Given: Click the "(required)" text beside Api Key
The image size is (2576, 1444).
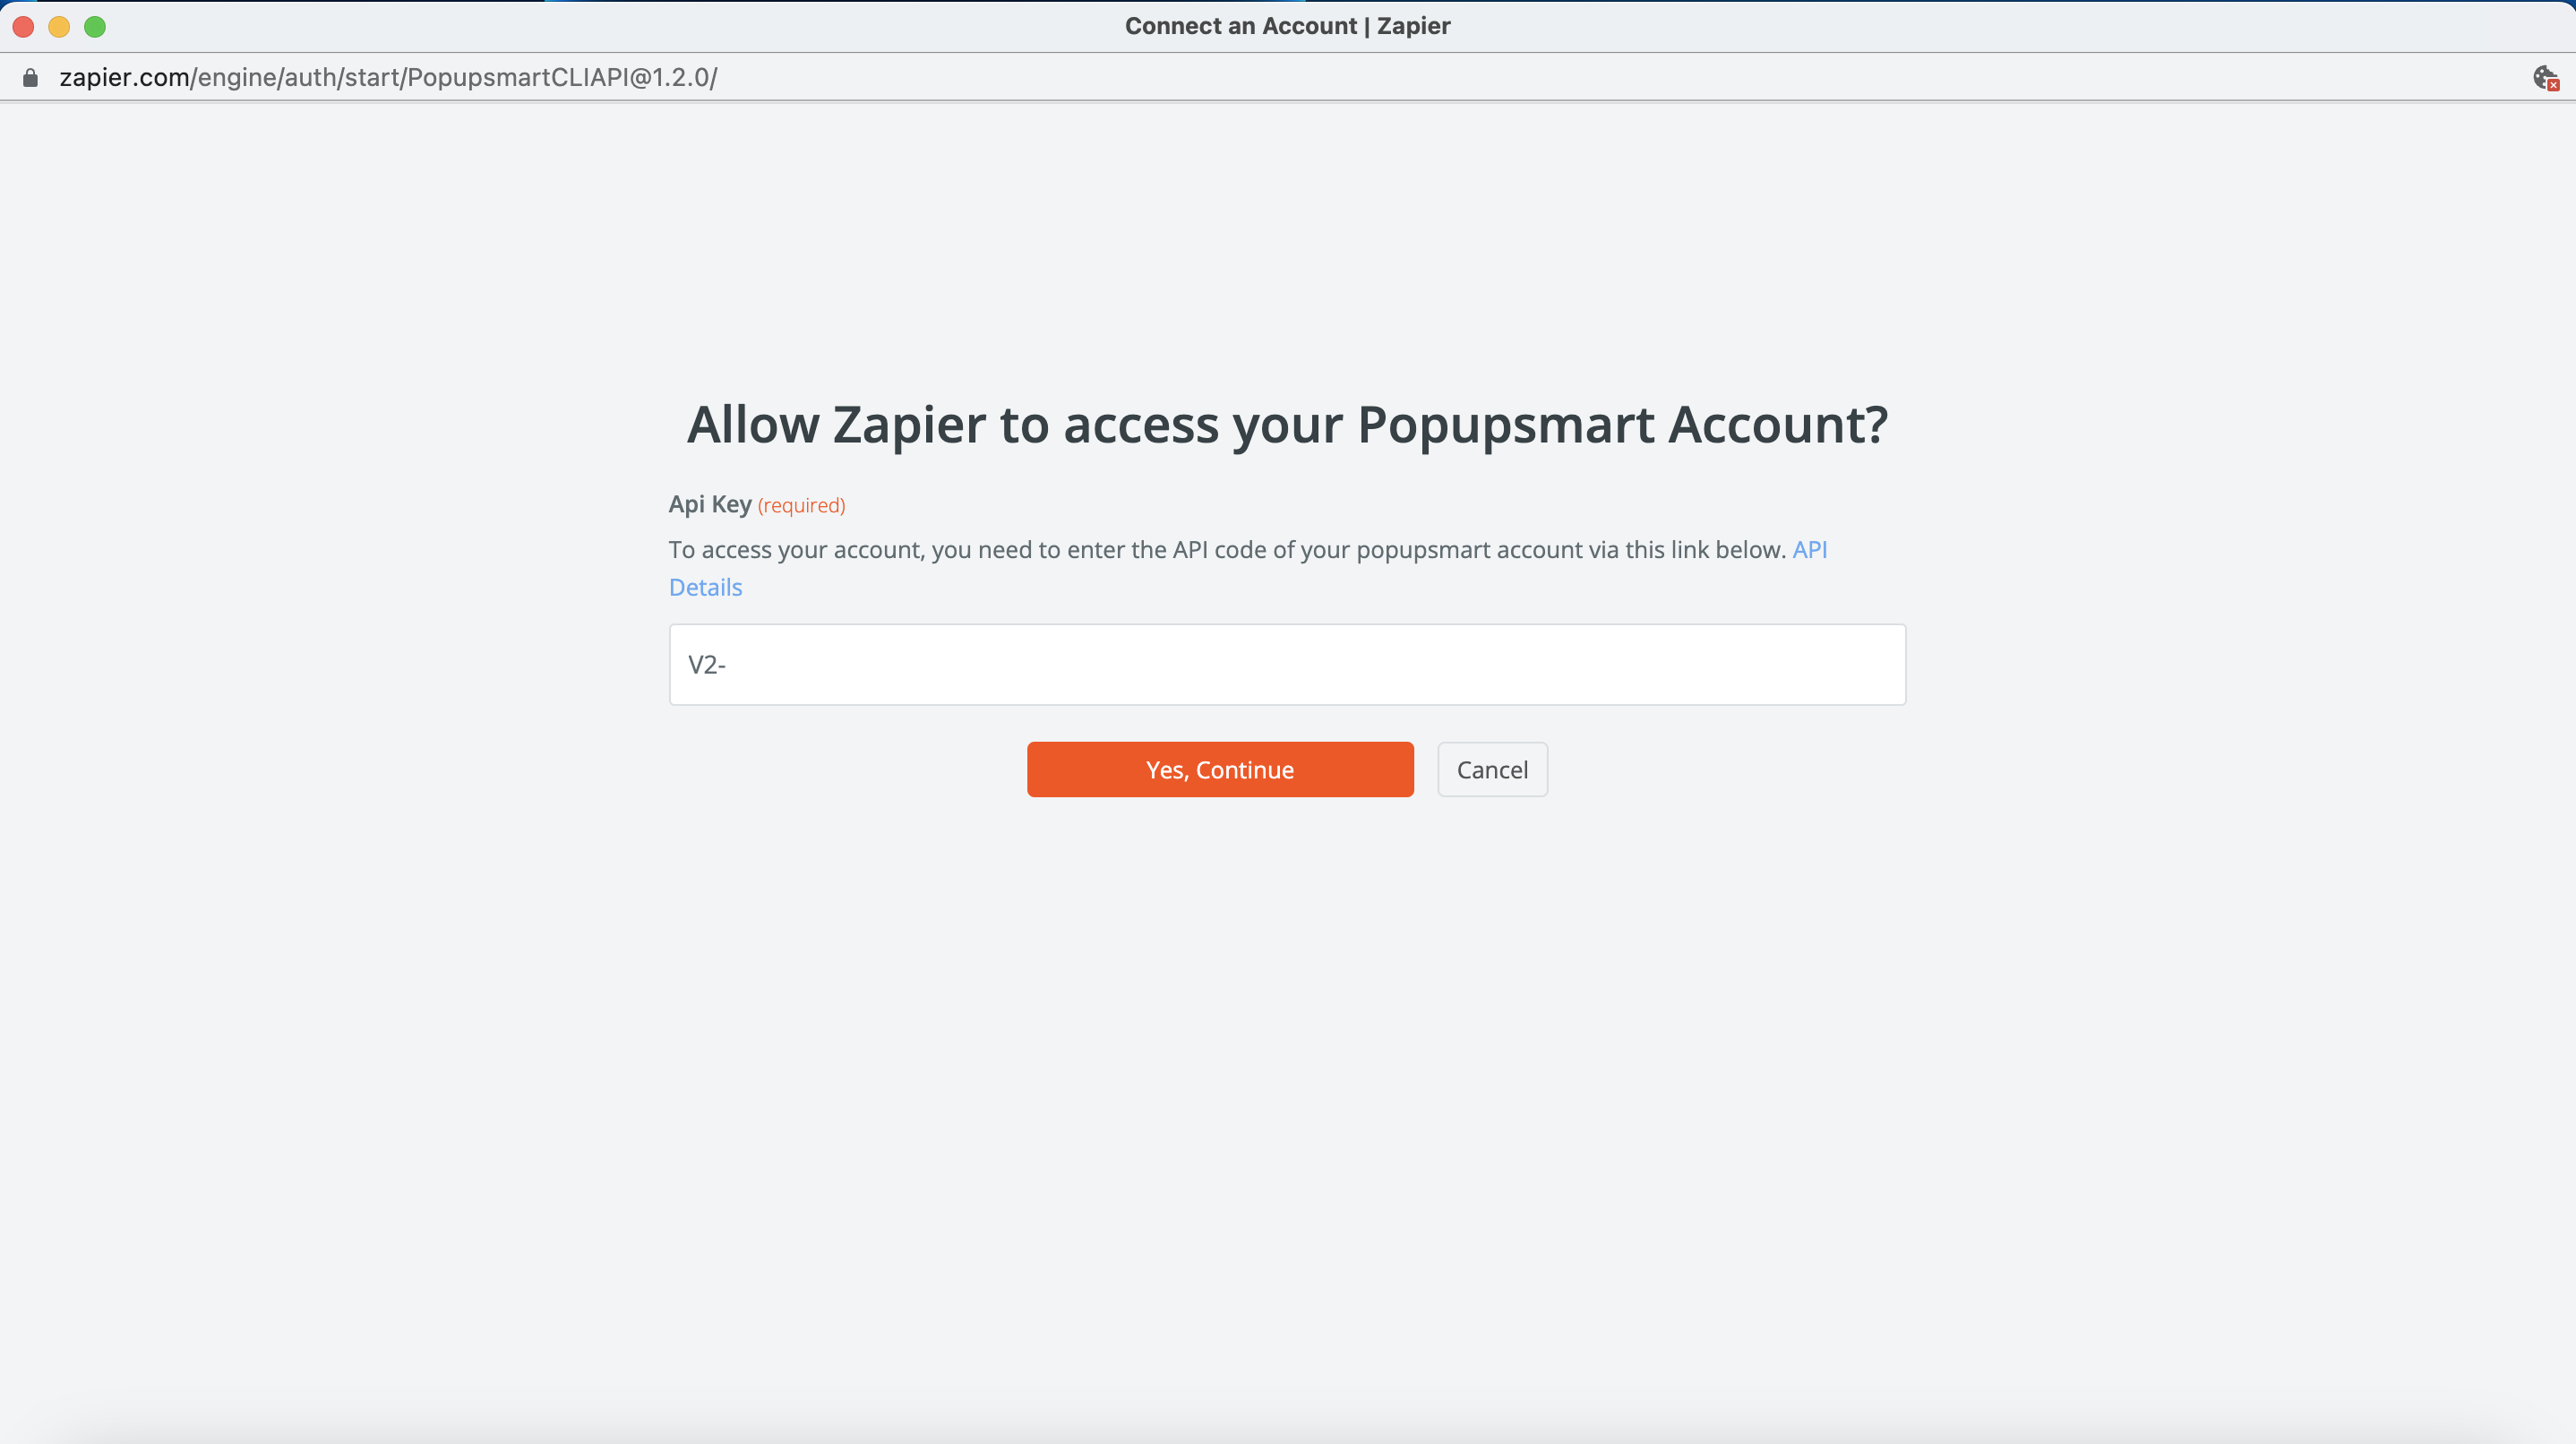Looking at the screenshot, I should pyautogui.click(x=801, y=505).
